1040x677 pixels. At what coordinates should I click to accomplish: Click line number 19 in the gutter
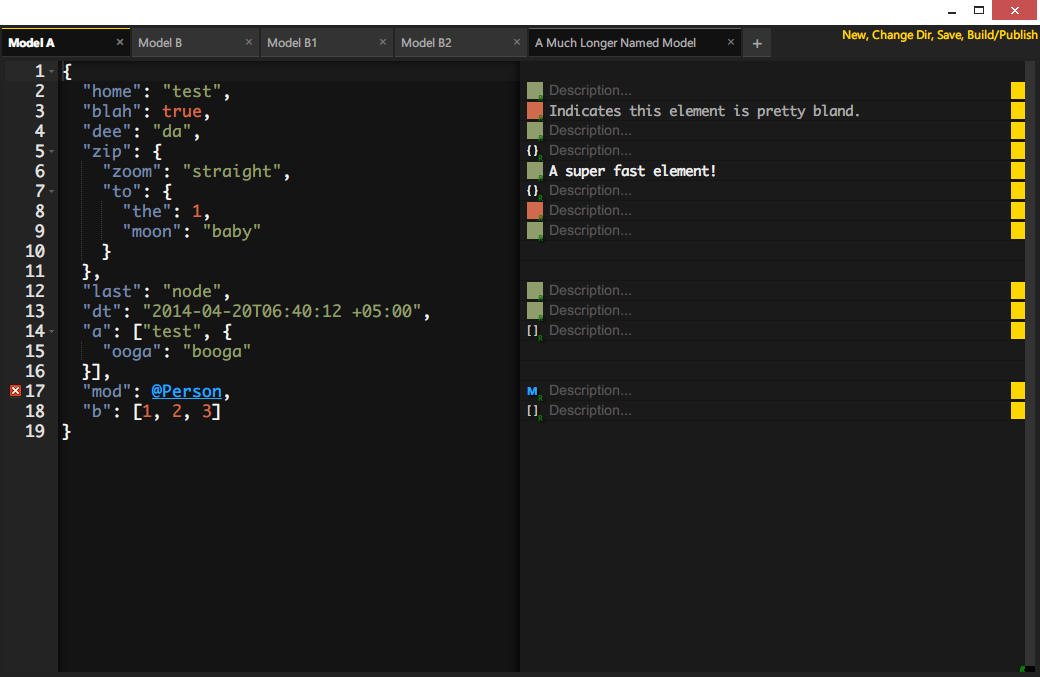click(34, 431)
